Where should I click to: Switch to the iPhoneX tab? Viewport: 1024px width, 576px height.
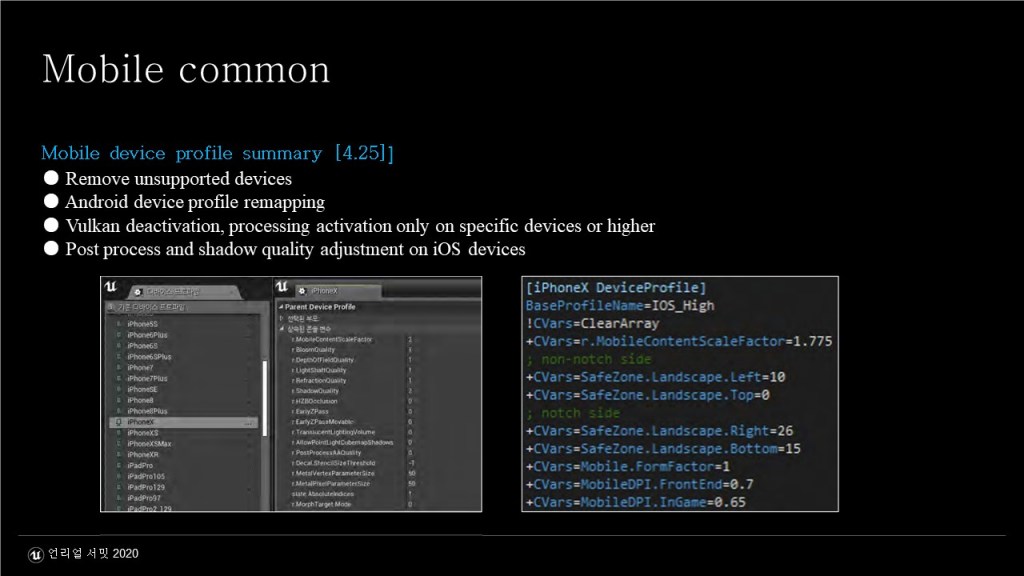[330, 291]
